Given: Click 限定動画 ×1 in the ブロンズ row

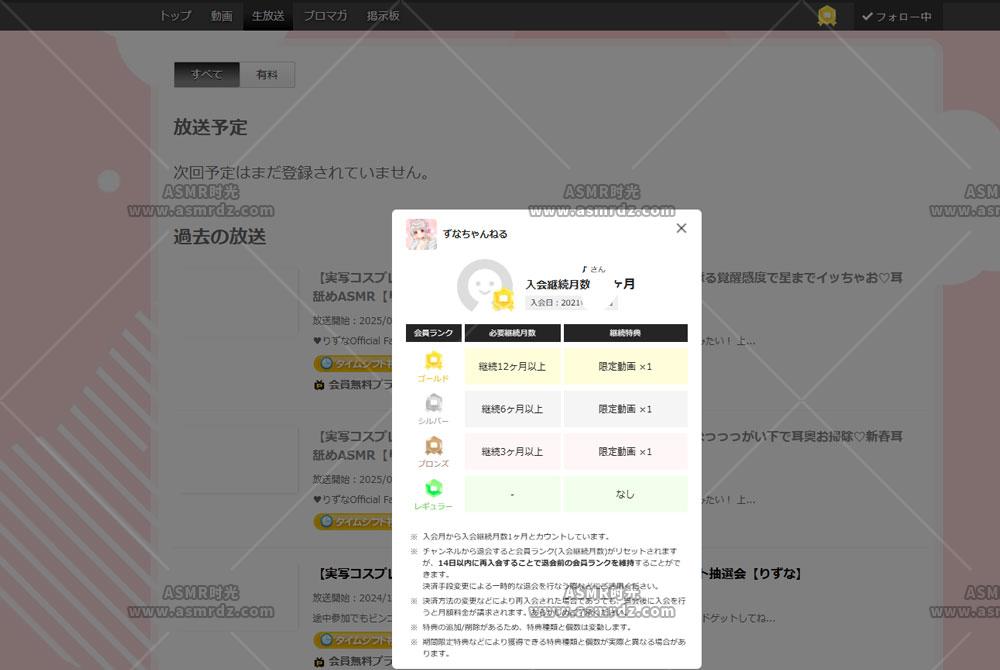Looking at the screenshot, I should tap(625, 451).
